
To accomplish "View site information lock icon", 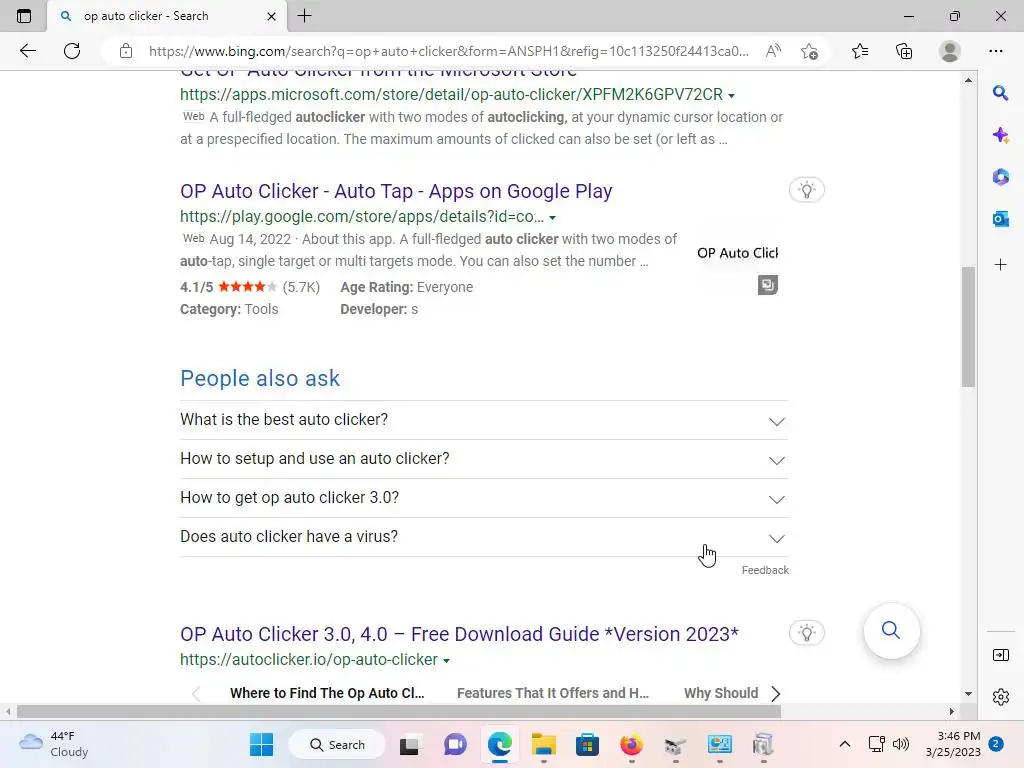I will click(x=125, y=51).
